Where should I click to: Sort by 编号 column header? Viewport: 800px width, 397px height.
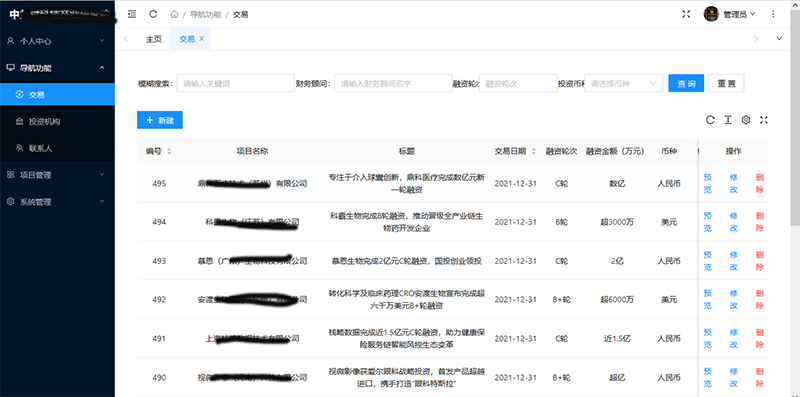159,151
